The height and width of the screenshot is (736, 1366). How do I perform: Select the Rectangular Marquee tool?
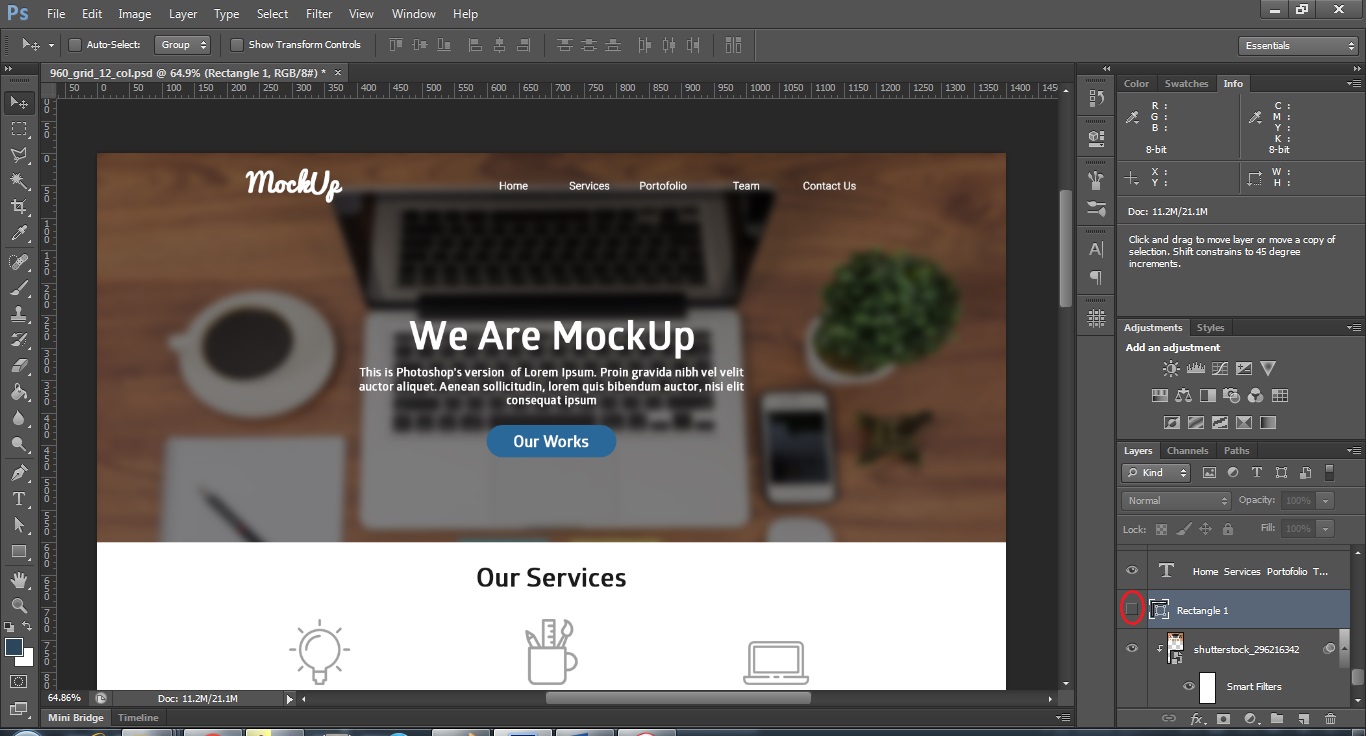[x=19, y=129]
